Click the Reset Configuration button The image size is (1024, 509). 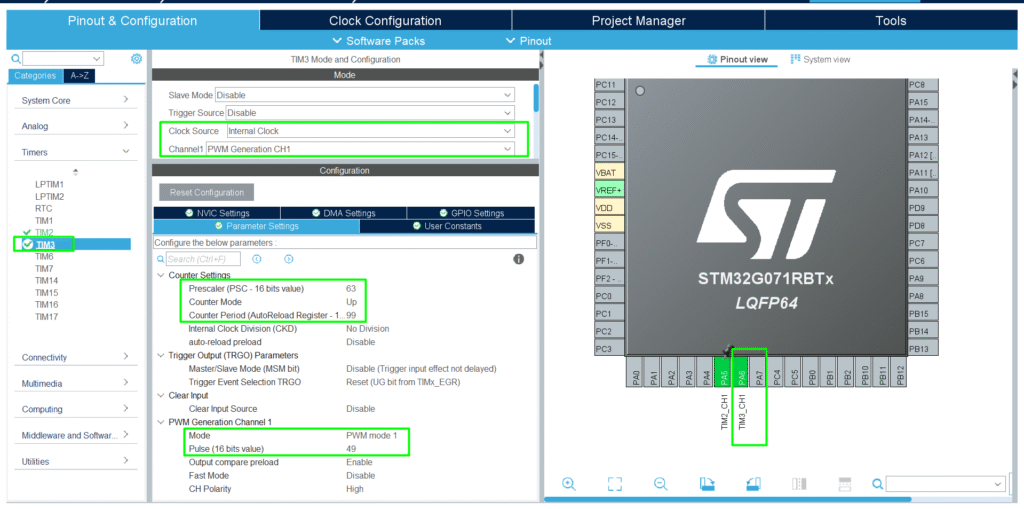[x=206, y=192]
